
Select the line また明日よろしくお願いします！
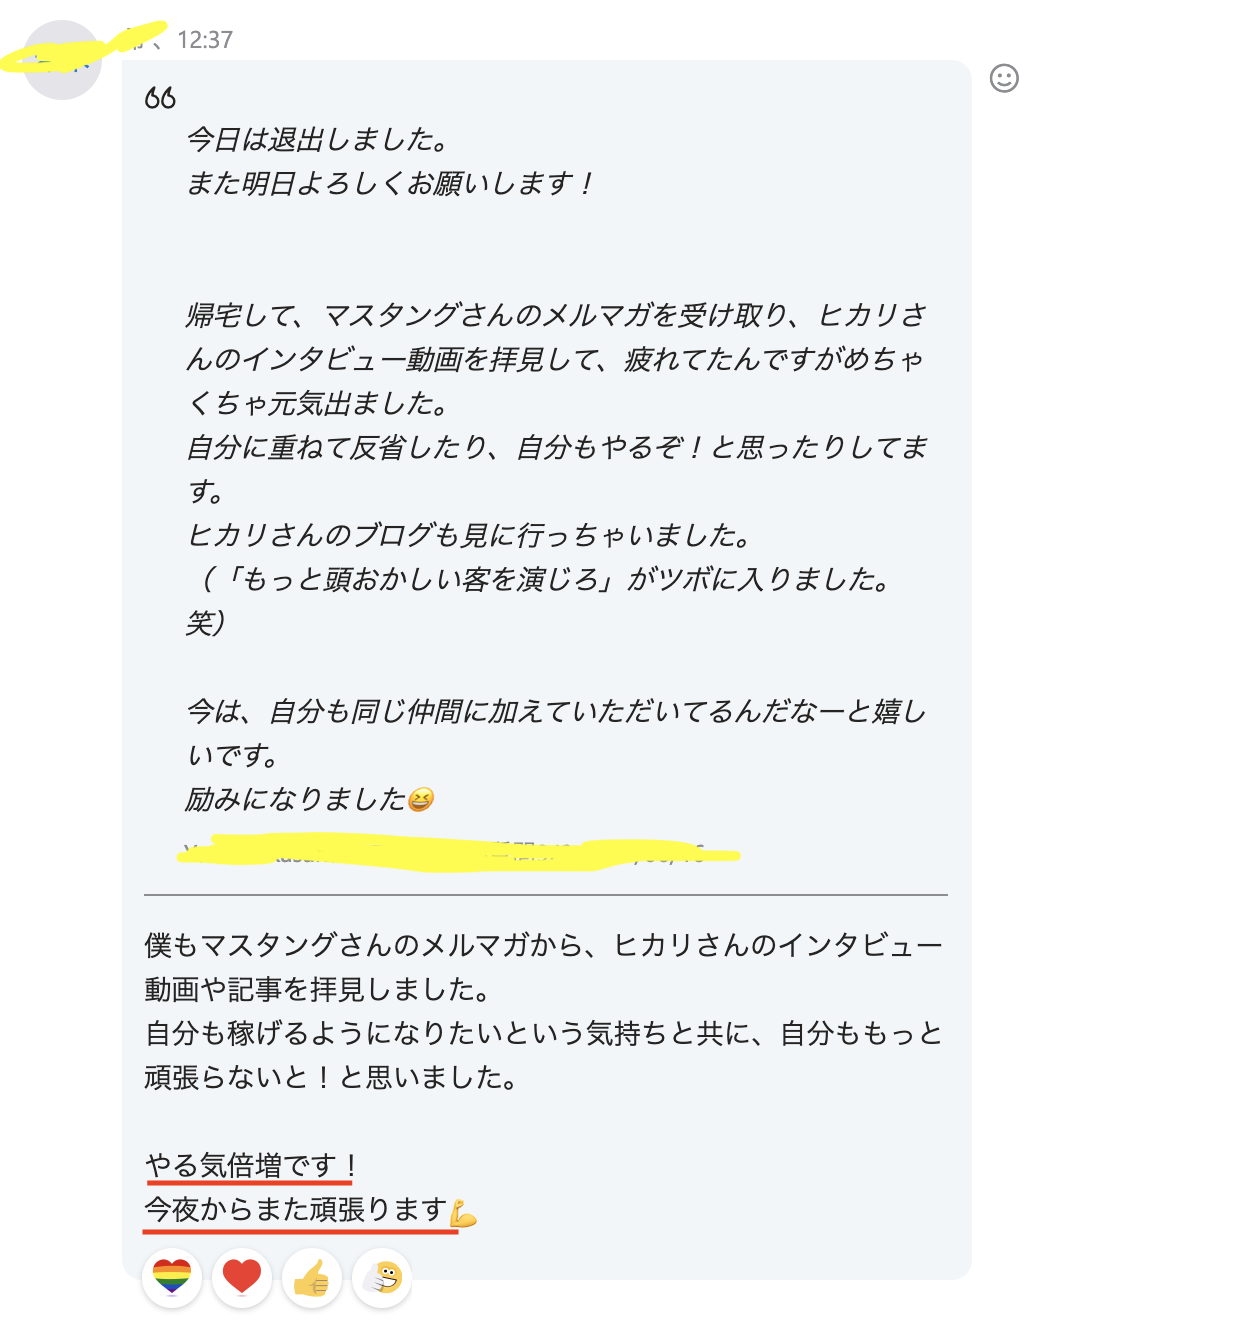click(x=391, y=183)
